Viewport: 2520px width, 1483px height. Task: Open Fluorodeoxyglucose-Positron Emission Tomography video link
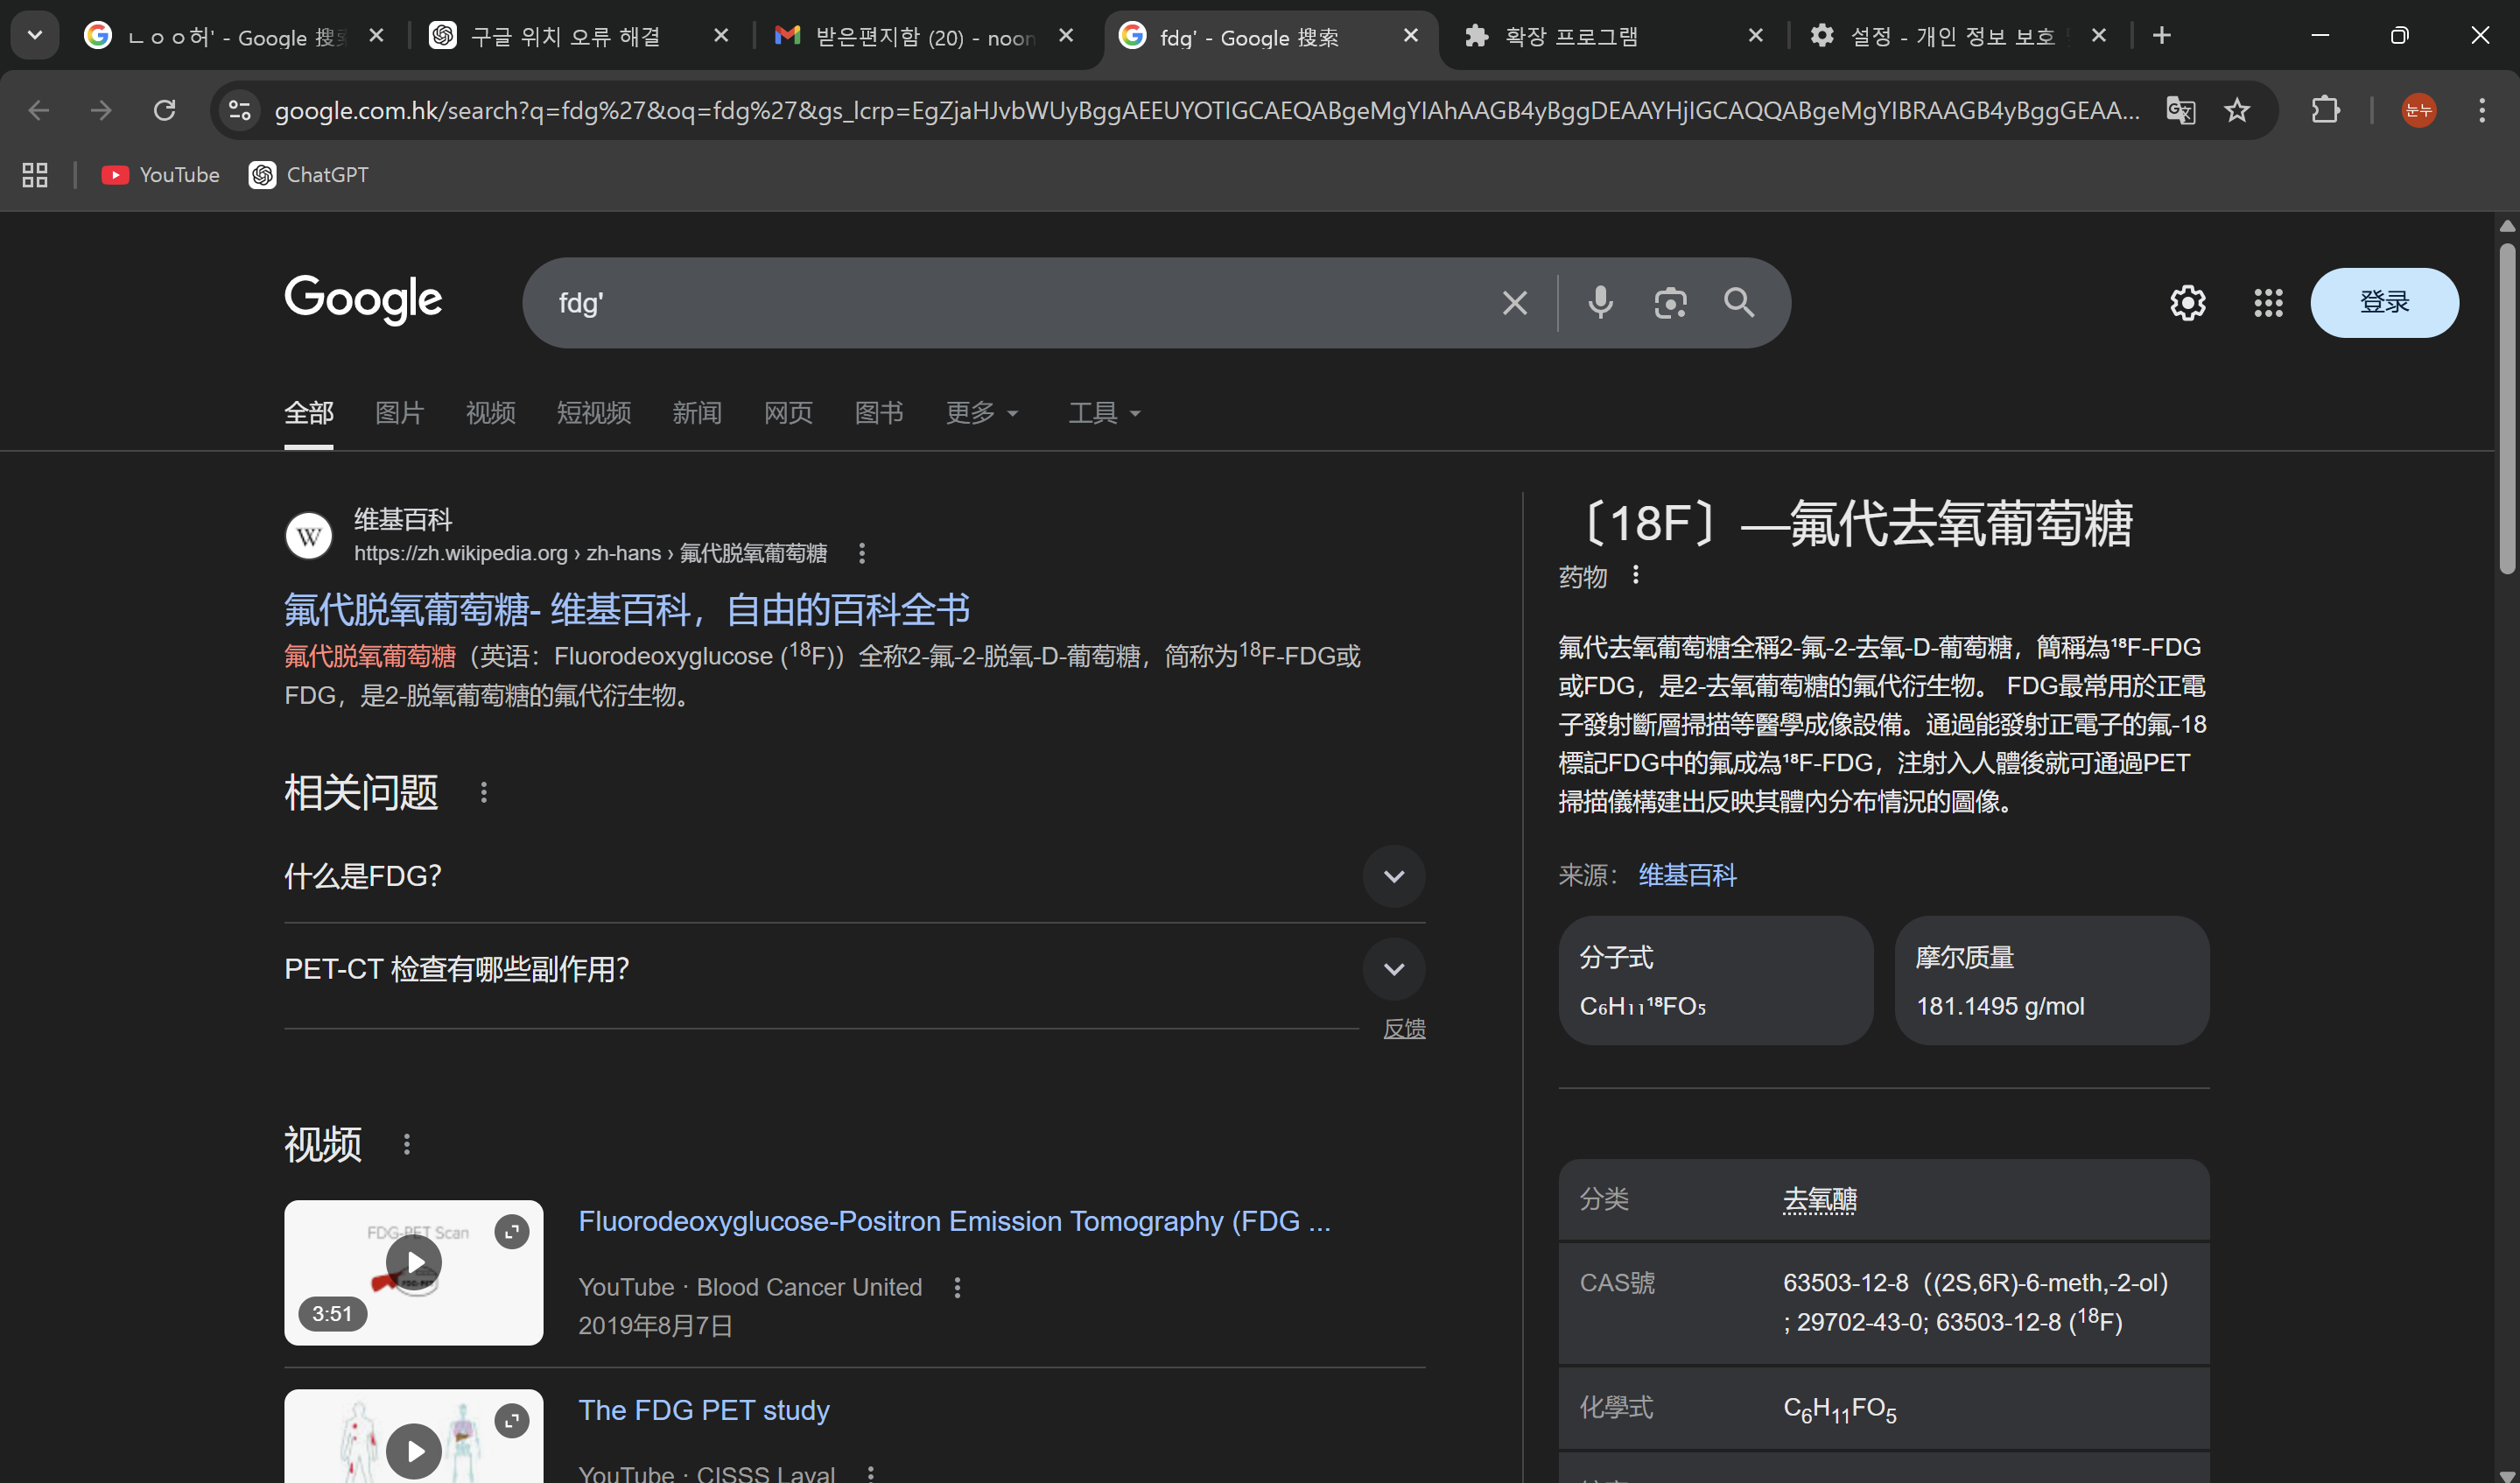(x=954, y=1221)
